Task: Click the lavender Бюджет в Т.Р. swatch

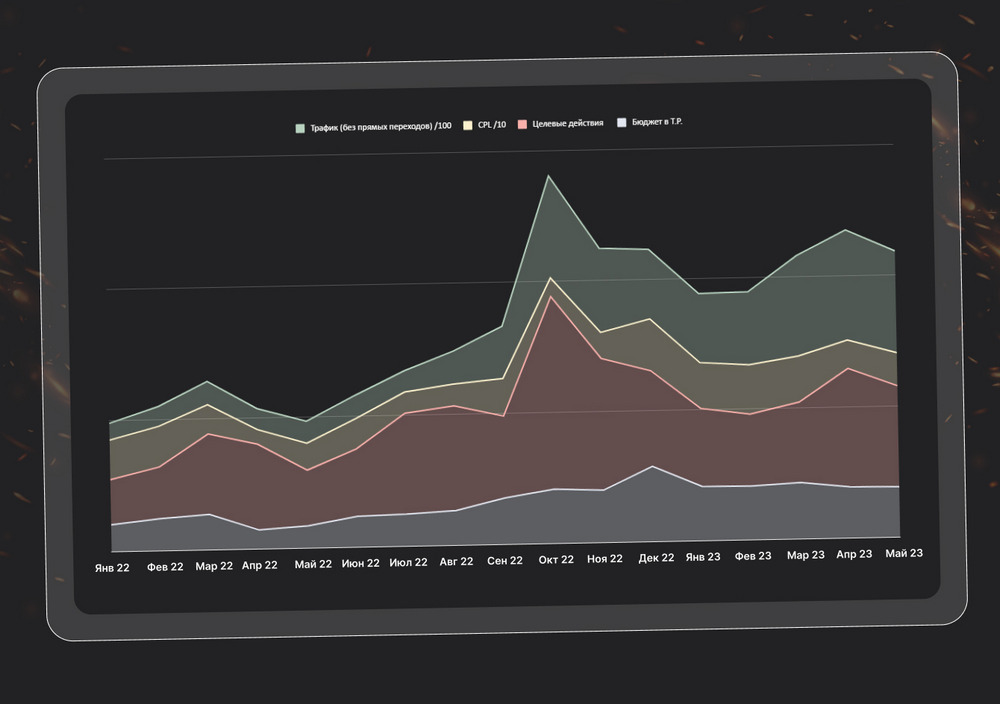Action: point(622,122)
